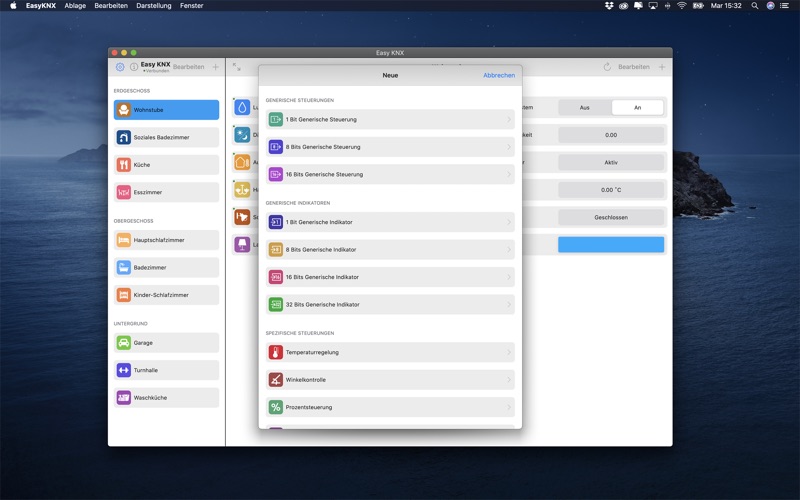This screenshot has height=500, width=800.
Task: Click Bearbeiten in the main panel toolbar
Action: tap(634, 67)
